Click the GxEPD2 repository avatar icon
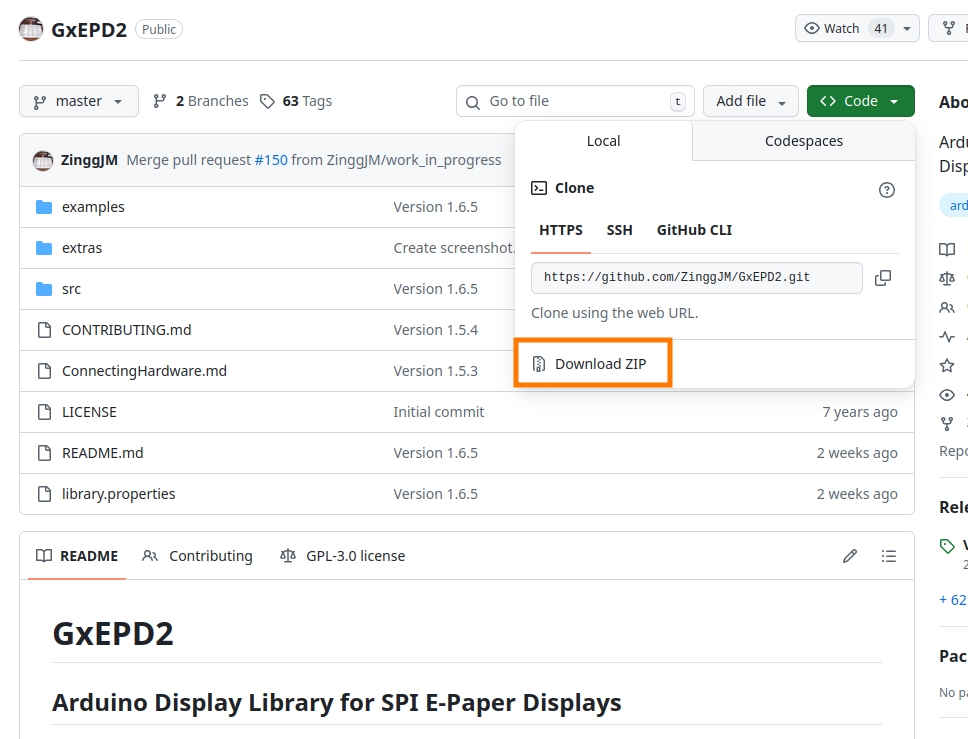Screen dimensions: 968x739 tap(31, 29)
